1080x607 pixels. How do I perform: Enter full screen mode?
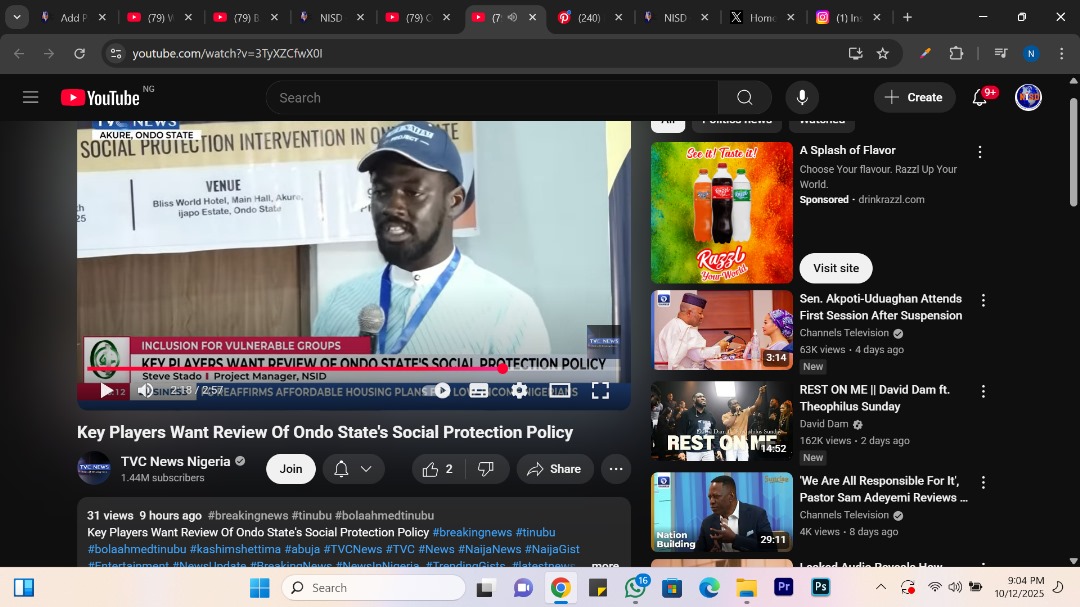[x=600, y=391]
